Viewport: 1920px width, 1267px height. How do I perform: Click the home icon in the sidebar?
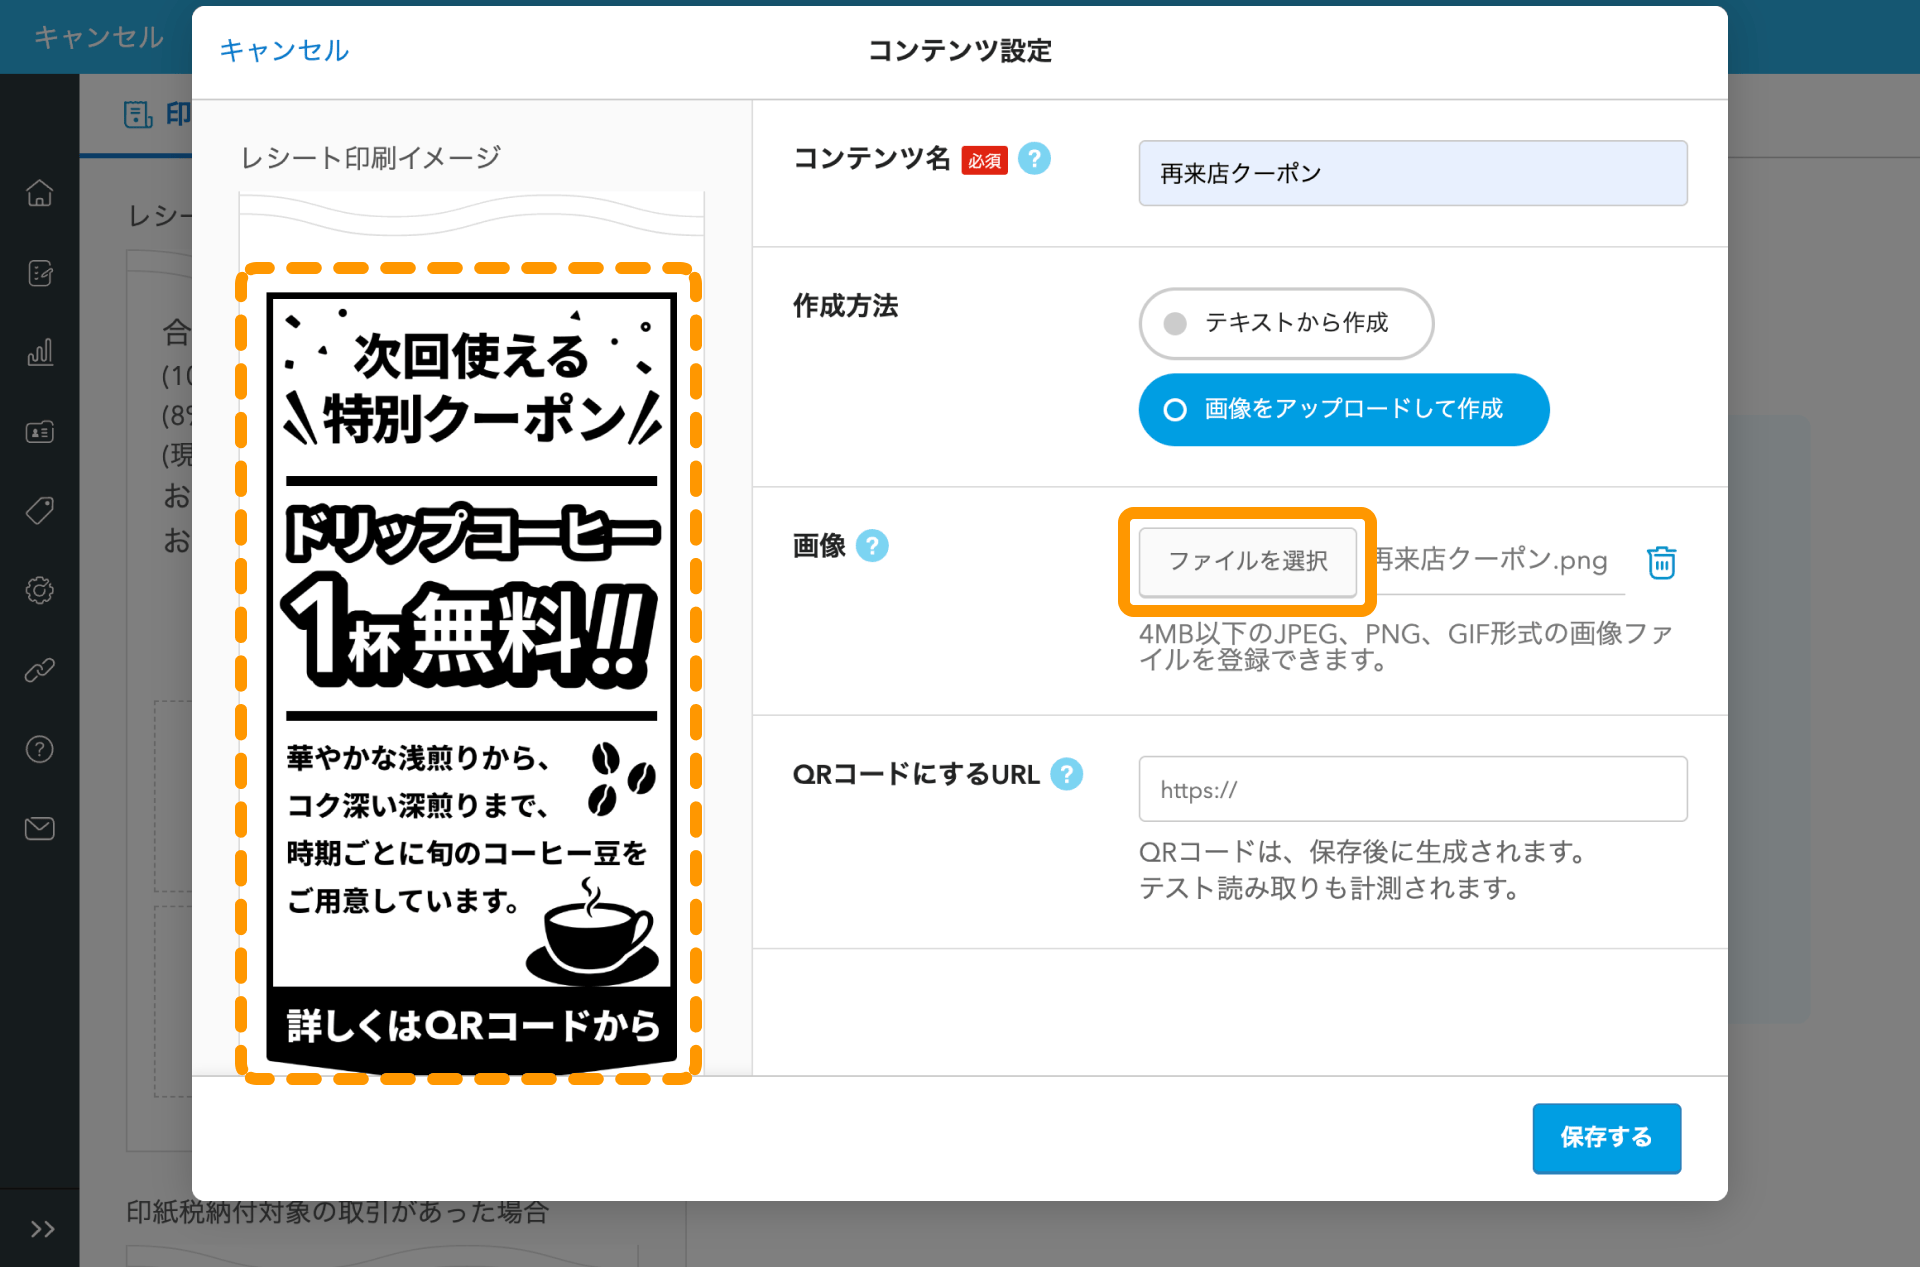coord(40,193)
